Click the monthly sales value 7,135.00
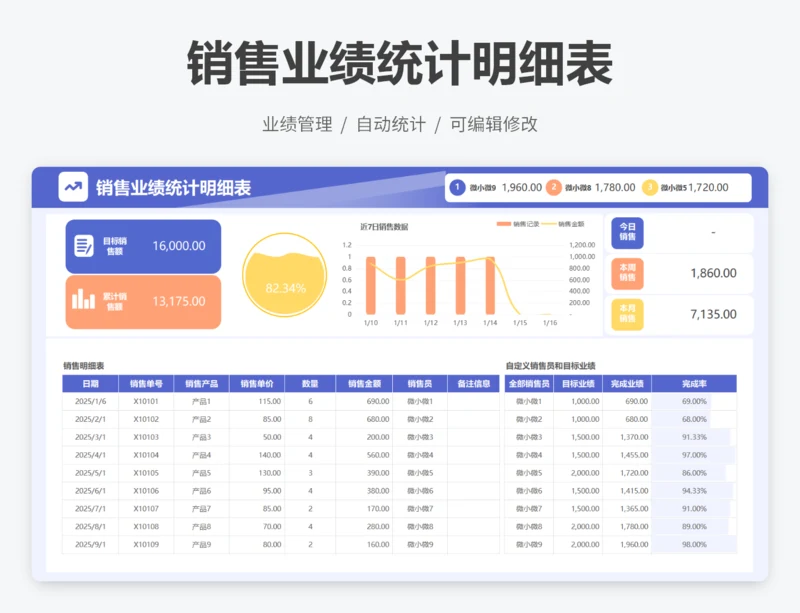Image resolution: width=800 pixels, height=613 pixels. [713, 314]
